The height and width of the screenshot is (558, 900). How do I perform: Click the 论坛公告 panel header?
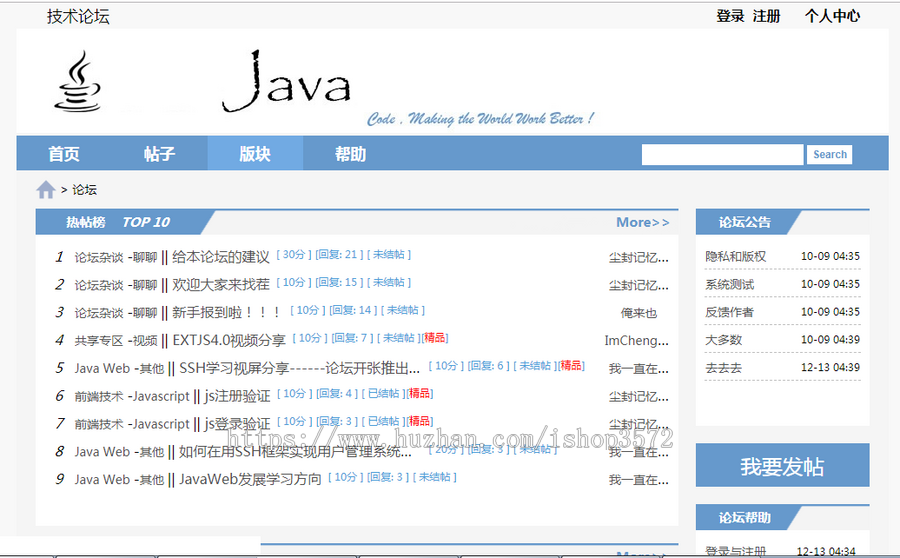coord(744,222)
